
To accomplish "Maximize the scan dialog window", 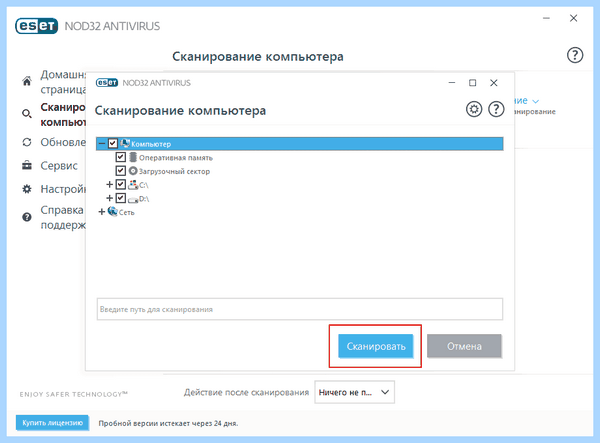I will 473,83.
